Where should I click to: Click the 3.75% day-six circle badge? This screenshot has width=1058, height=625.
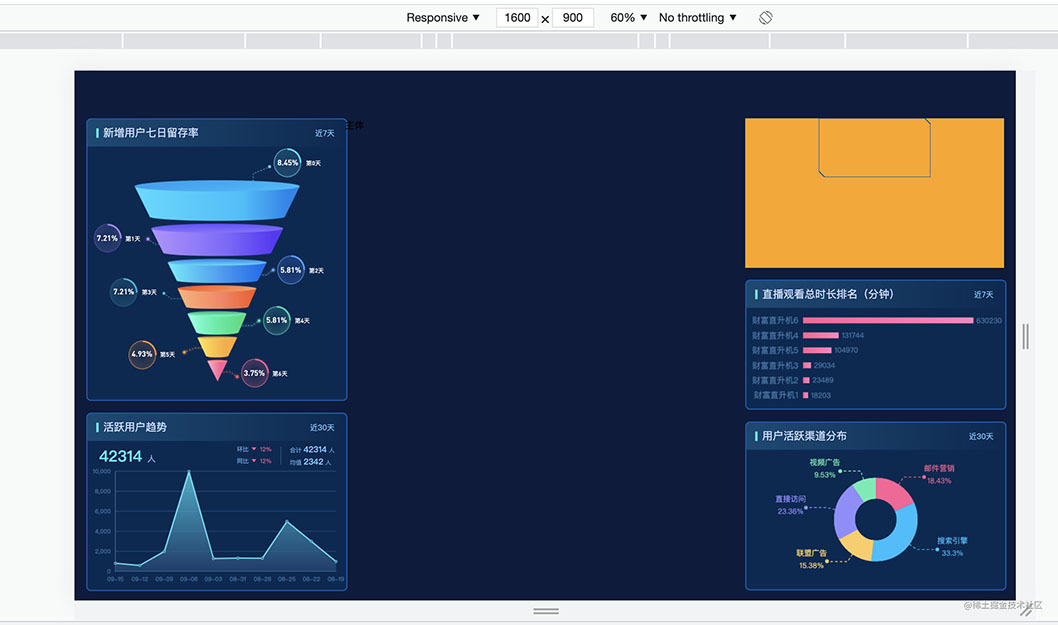254,373
